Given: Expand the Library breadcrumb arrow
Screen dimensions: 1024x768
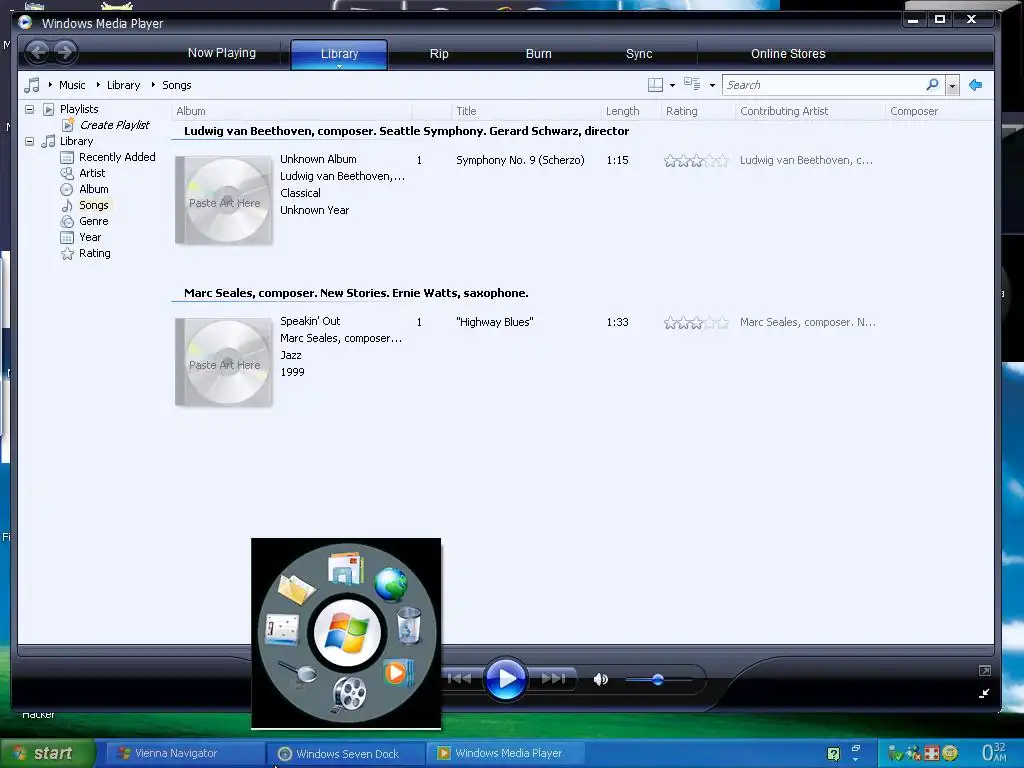Looking at the screenshot, I should click(98, 85).
